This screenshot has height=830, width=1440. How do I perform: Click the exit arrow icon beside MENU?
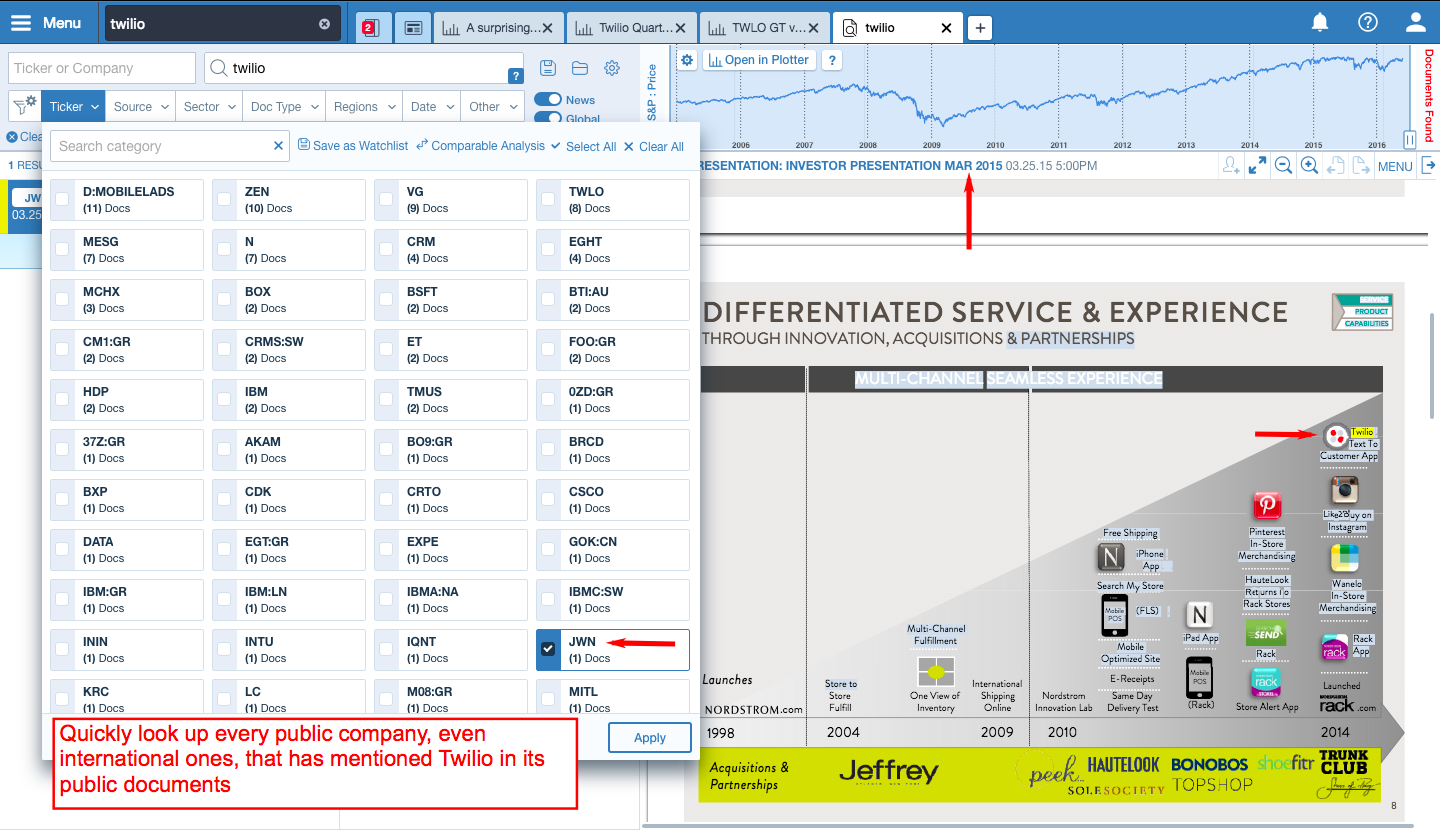[1428, 165]
